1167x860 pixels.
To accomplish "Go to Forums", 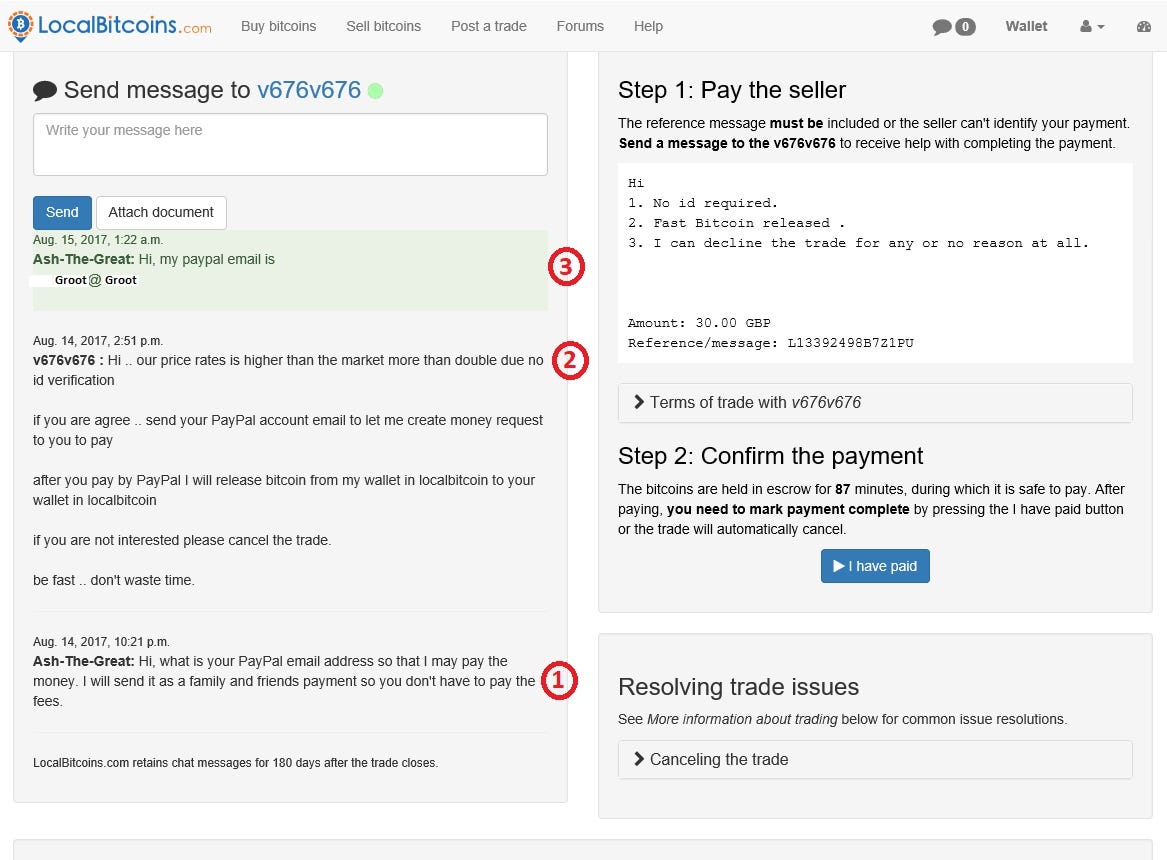I will (580, 26).
